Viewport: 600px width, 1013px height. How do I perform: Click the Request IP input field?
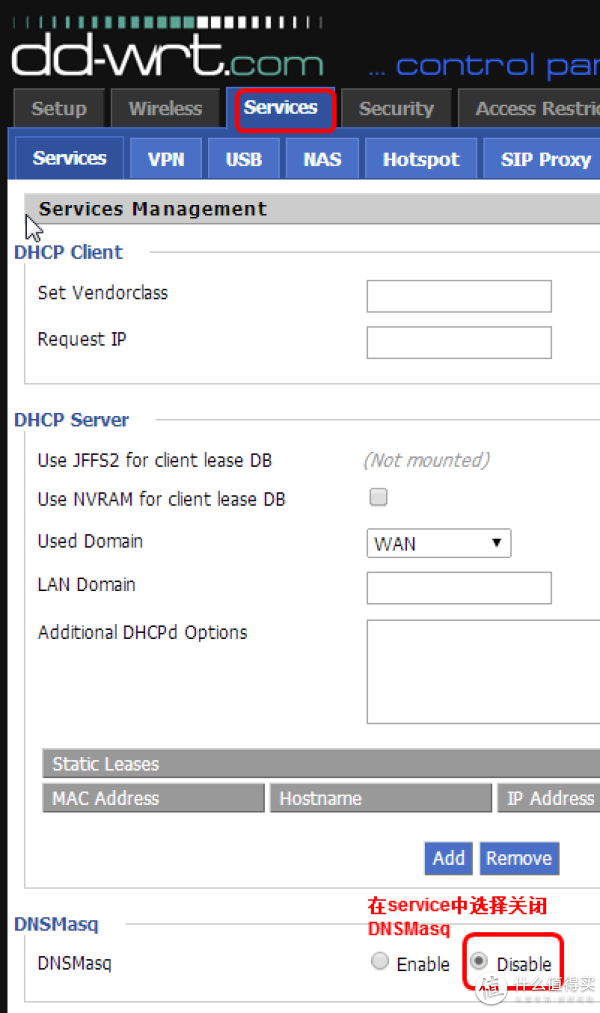pos(459,342)
